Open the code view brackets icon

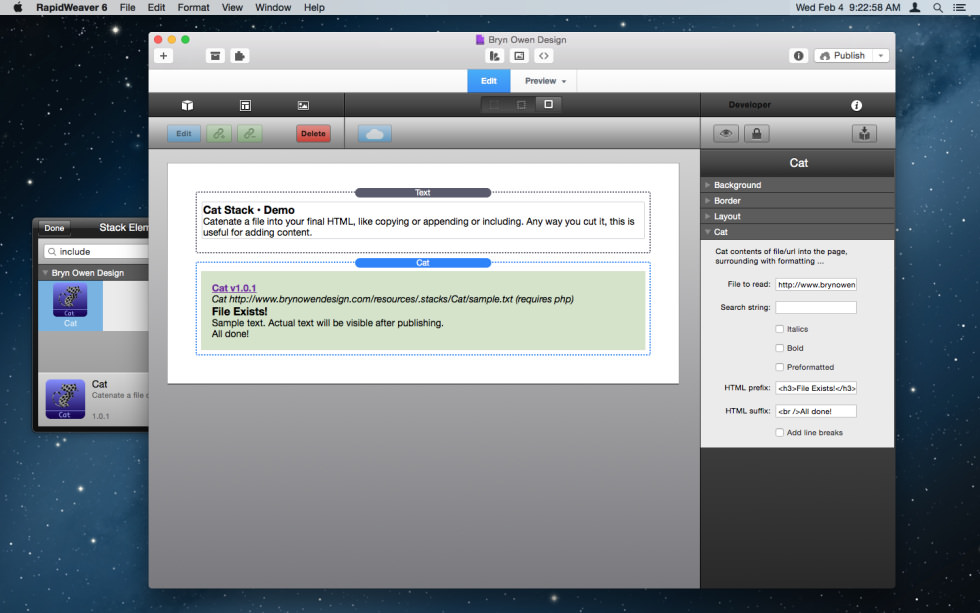click(x=544, y=56)
